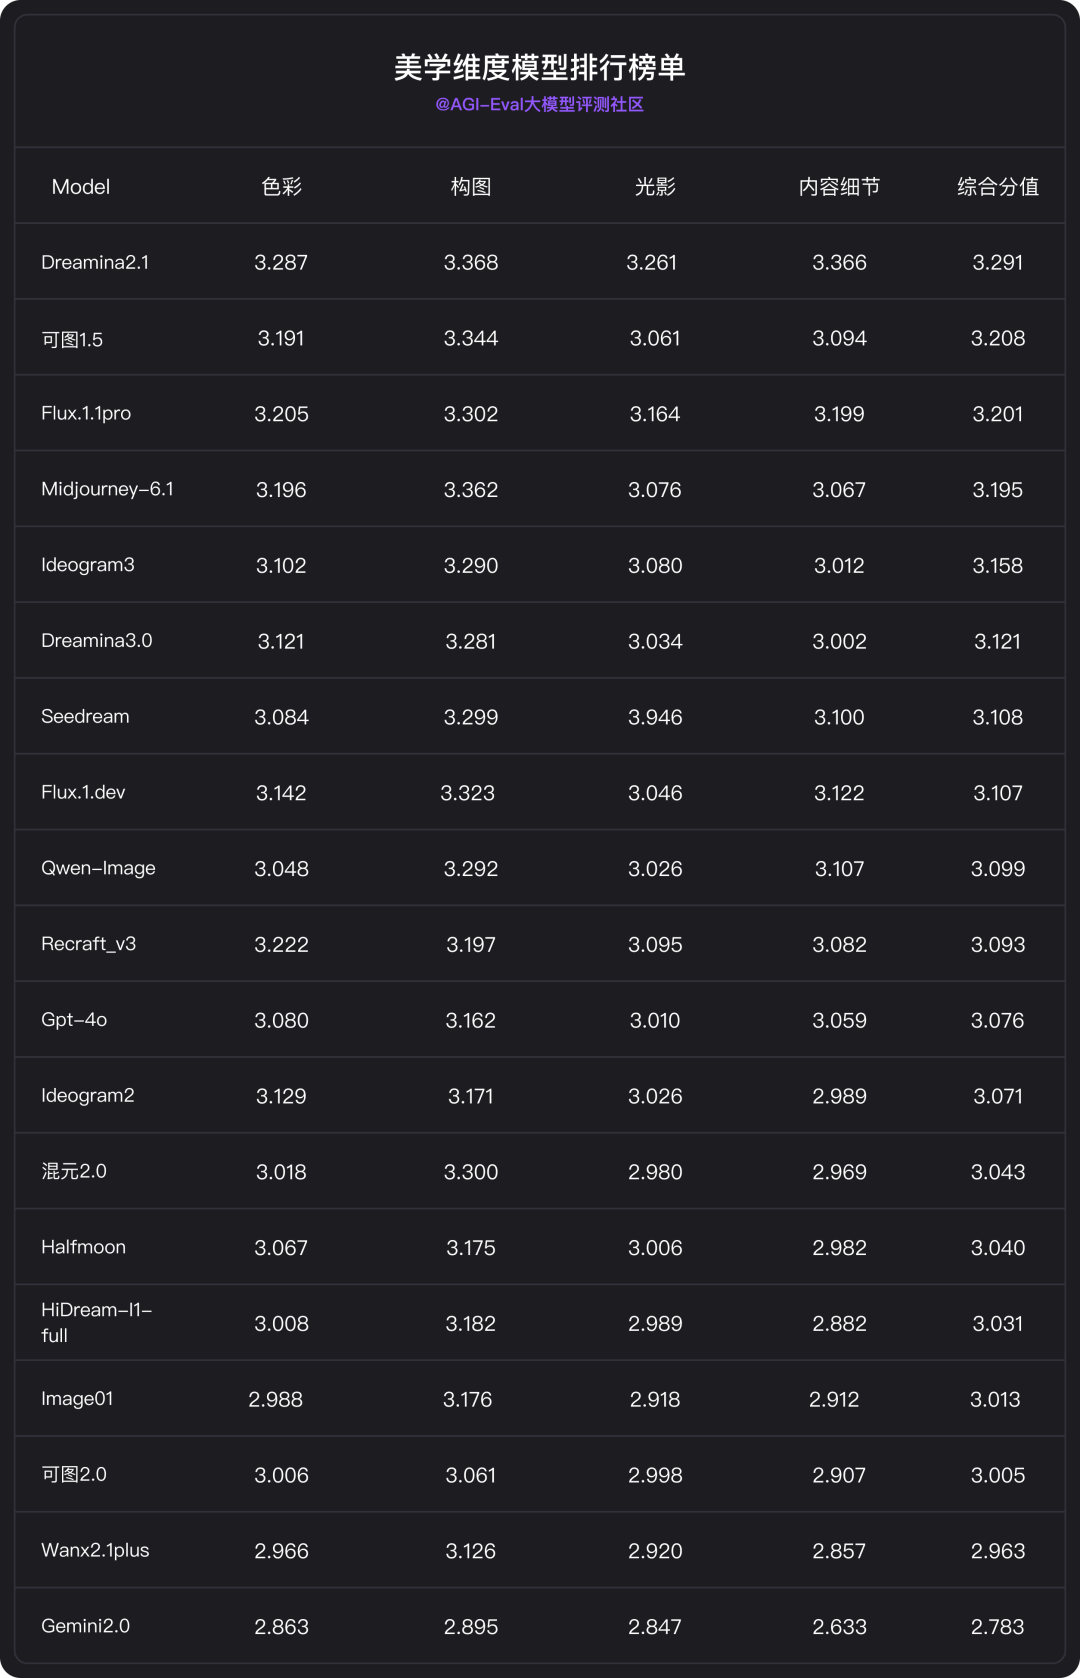Select the Gpt-4o model name
This screenshot has width=1080, height=1678.
tap(74, 1020)
